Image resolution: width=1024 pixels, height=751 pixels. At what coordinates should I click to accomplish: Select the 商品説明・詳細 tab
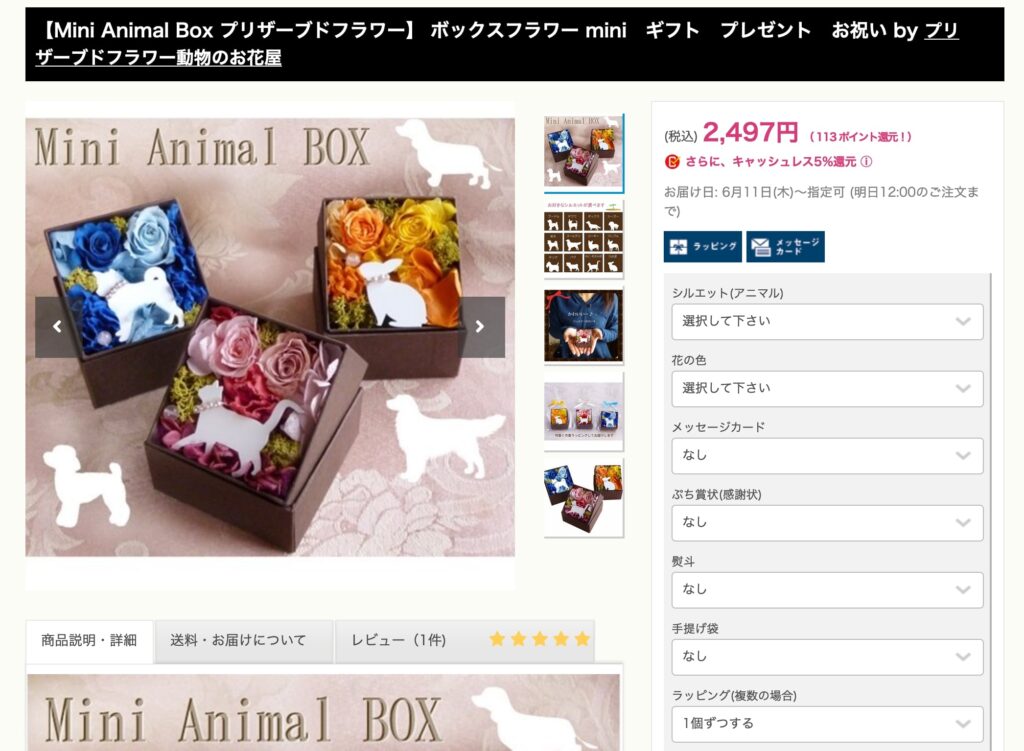[89, 641]
